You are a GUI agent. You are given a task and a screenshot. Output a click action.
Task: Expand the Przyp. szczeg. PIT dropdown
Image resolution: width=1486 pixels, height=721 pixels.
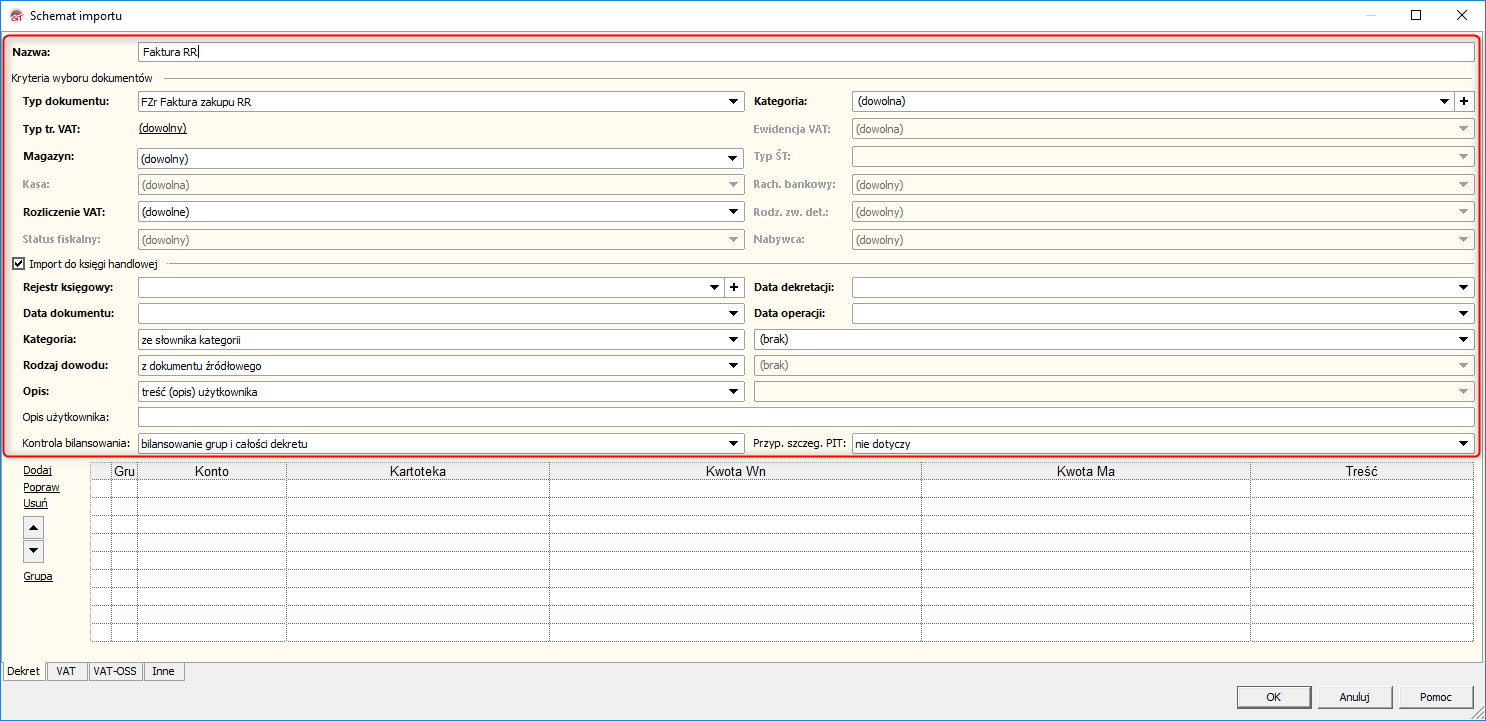(1465, 443)
